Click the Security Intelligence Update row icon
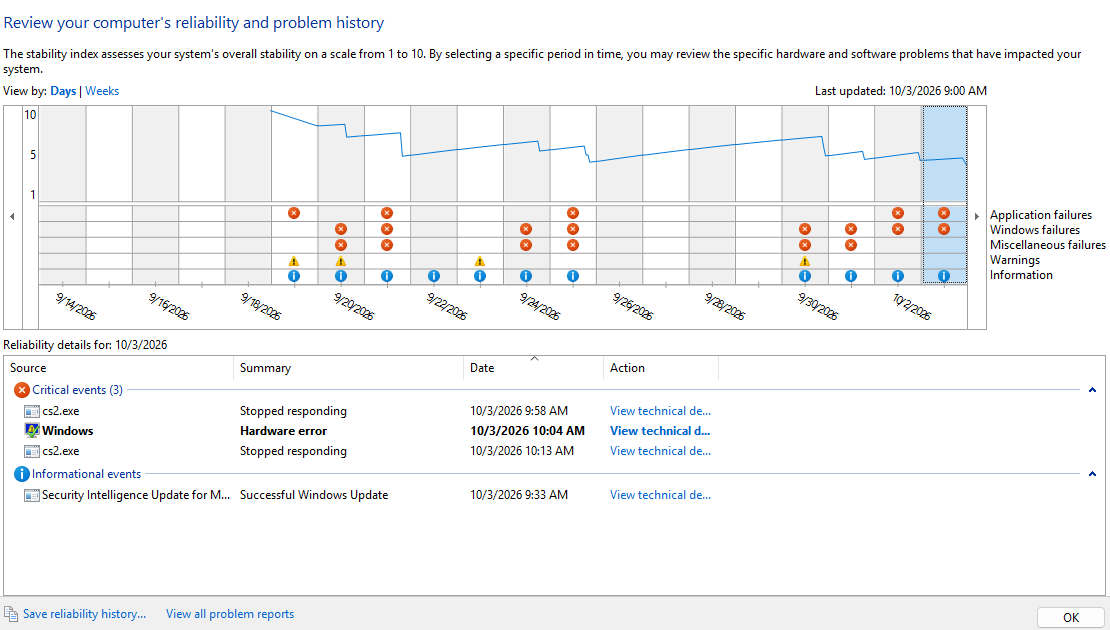This screenshot has width=1110, height=630. coord(32,496)
